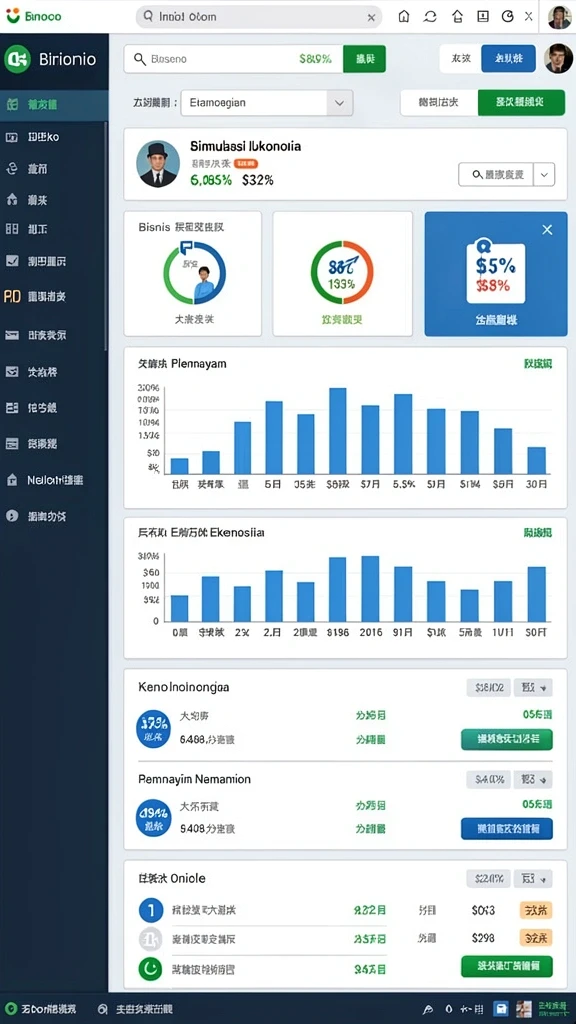Viewport: 576px width, 1024px height.
Task: Open the browser profile avatar at top right
Action: pos(560,17)
